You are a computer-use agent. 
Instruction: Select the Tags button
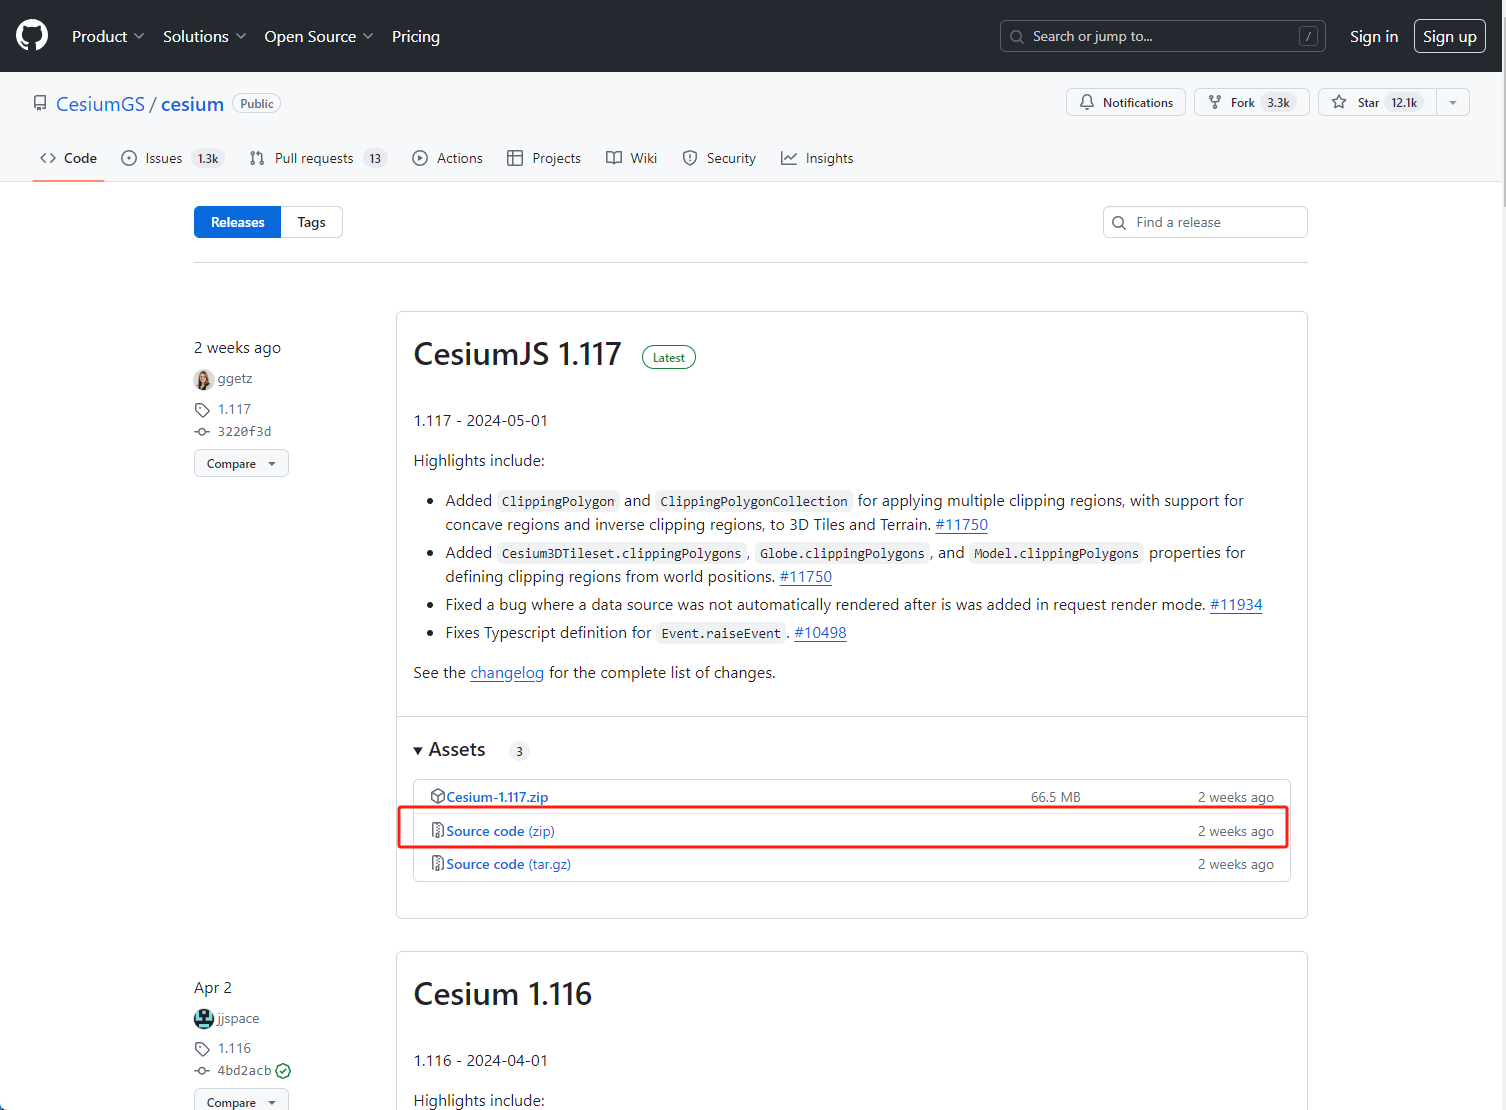311,222
